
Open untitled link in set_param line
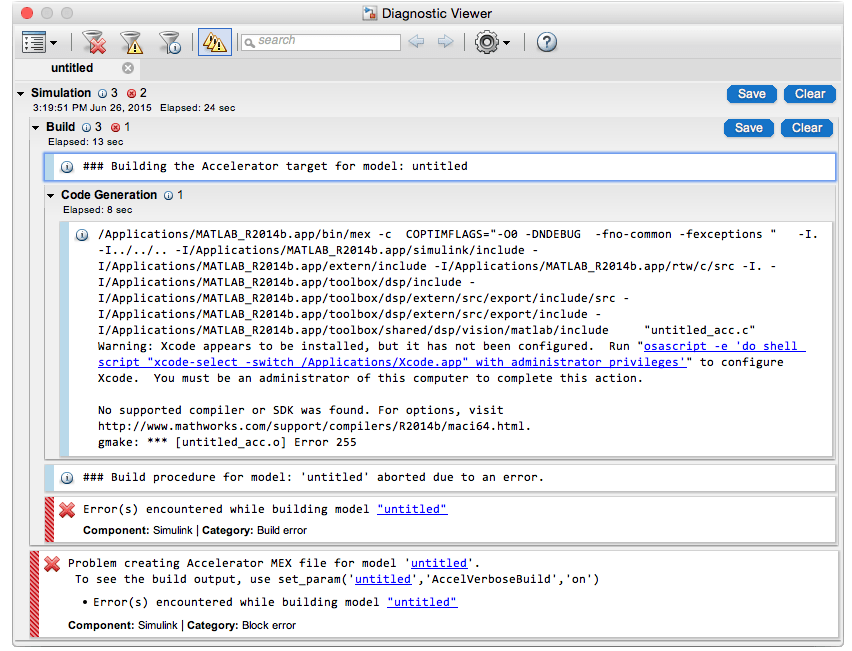tap(383, 579)
